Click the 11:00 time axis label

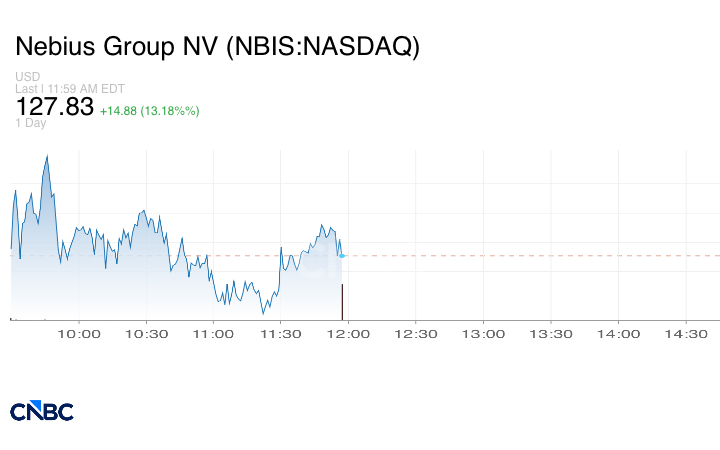click(213, 333)
